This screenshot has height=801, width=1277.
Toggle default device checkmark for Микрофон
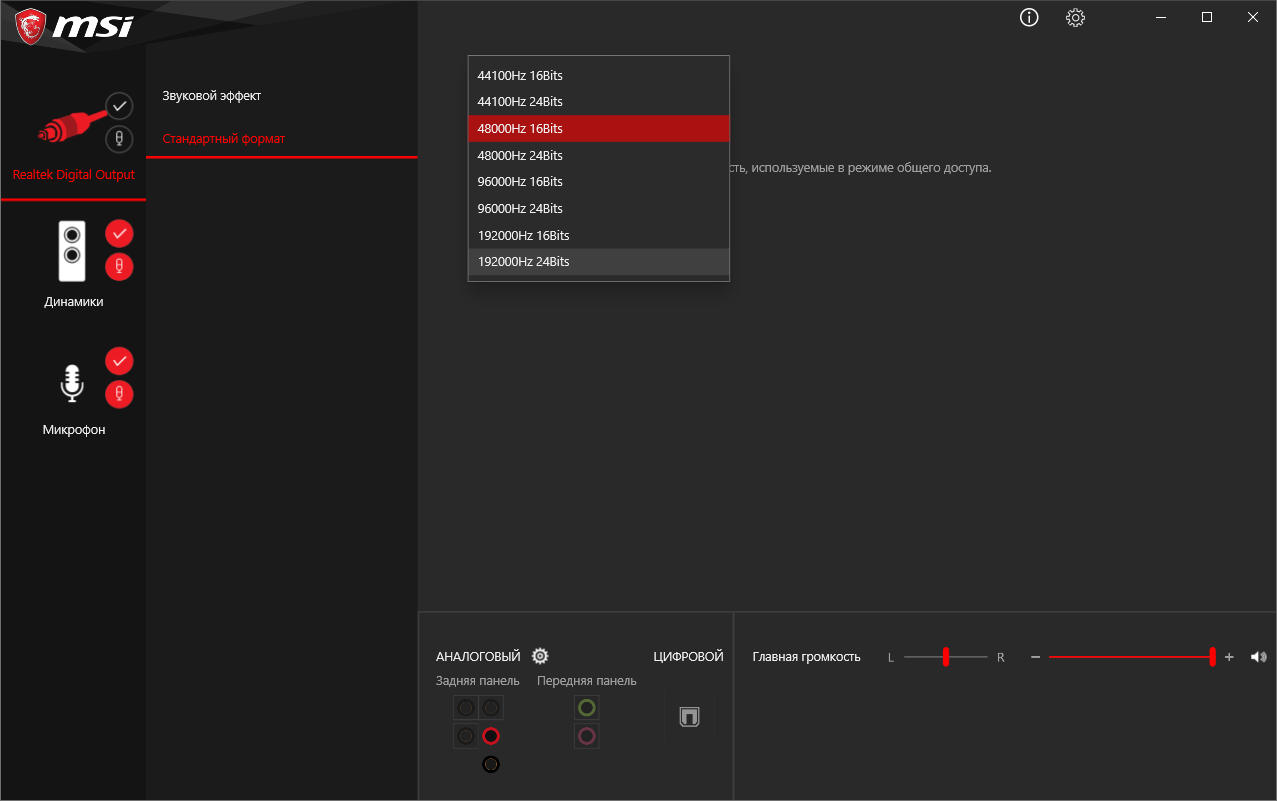(x=119, y=360)
